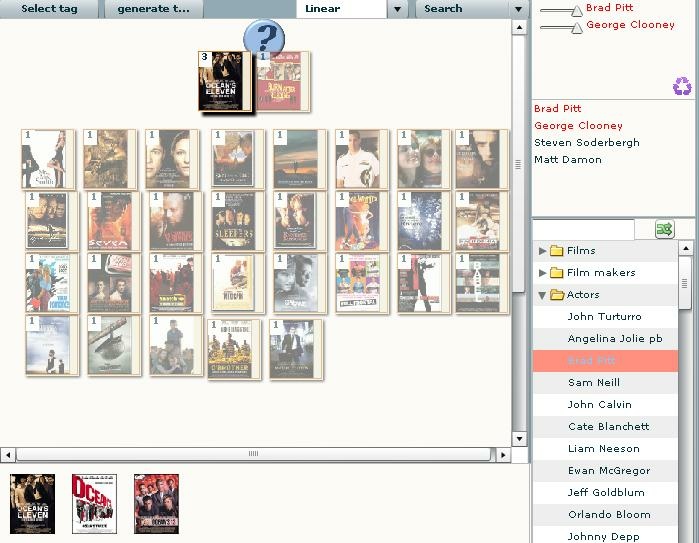699x543 pixels.
Task: Select the Linear combo box
Action: [341, 9]
